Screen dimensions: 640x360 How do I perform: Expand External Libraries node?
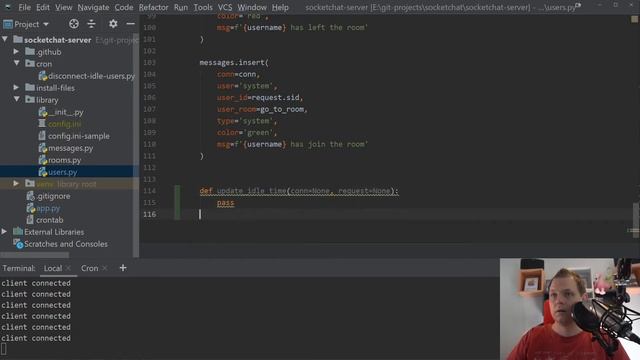4,231
